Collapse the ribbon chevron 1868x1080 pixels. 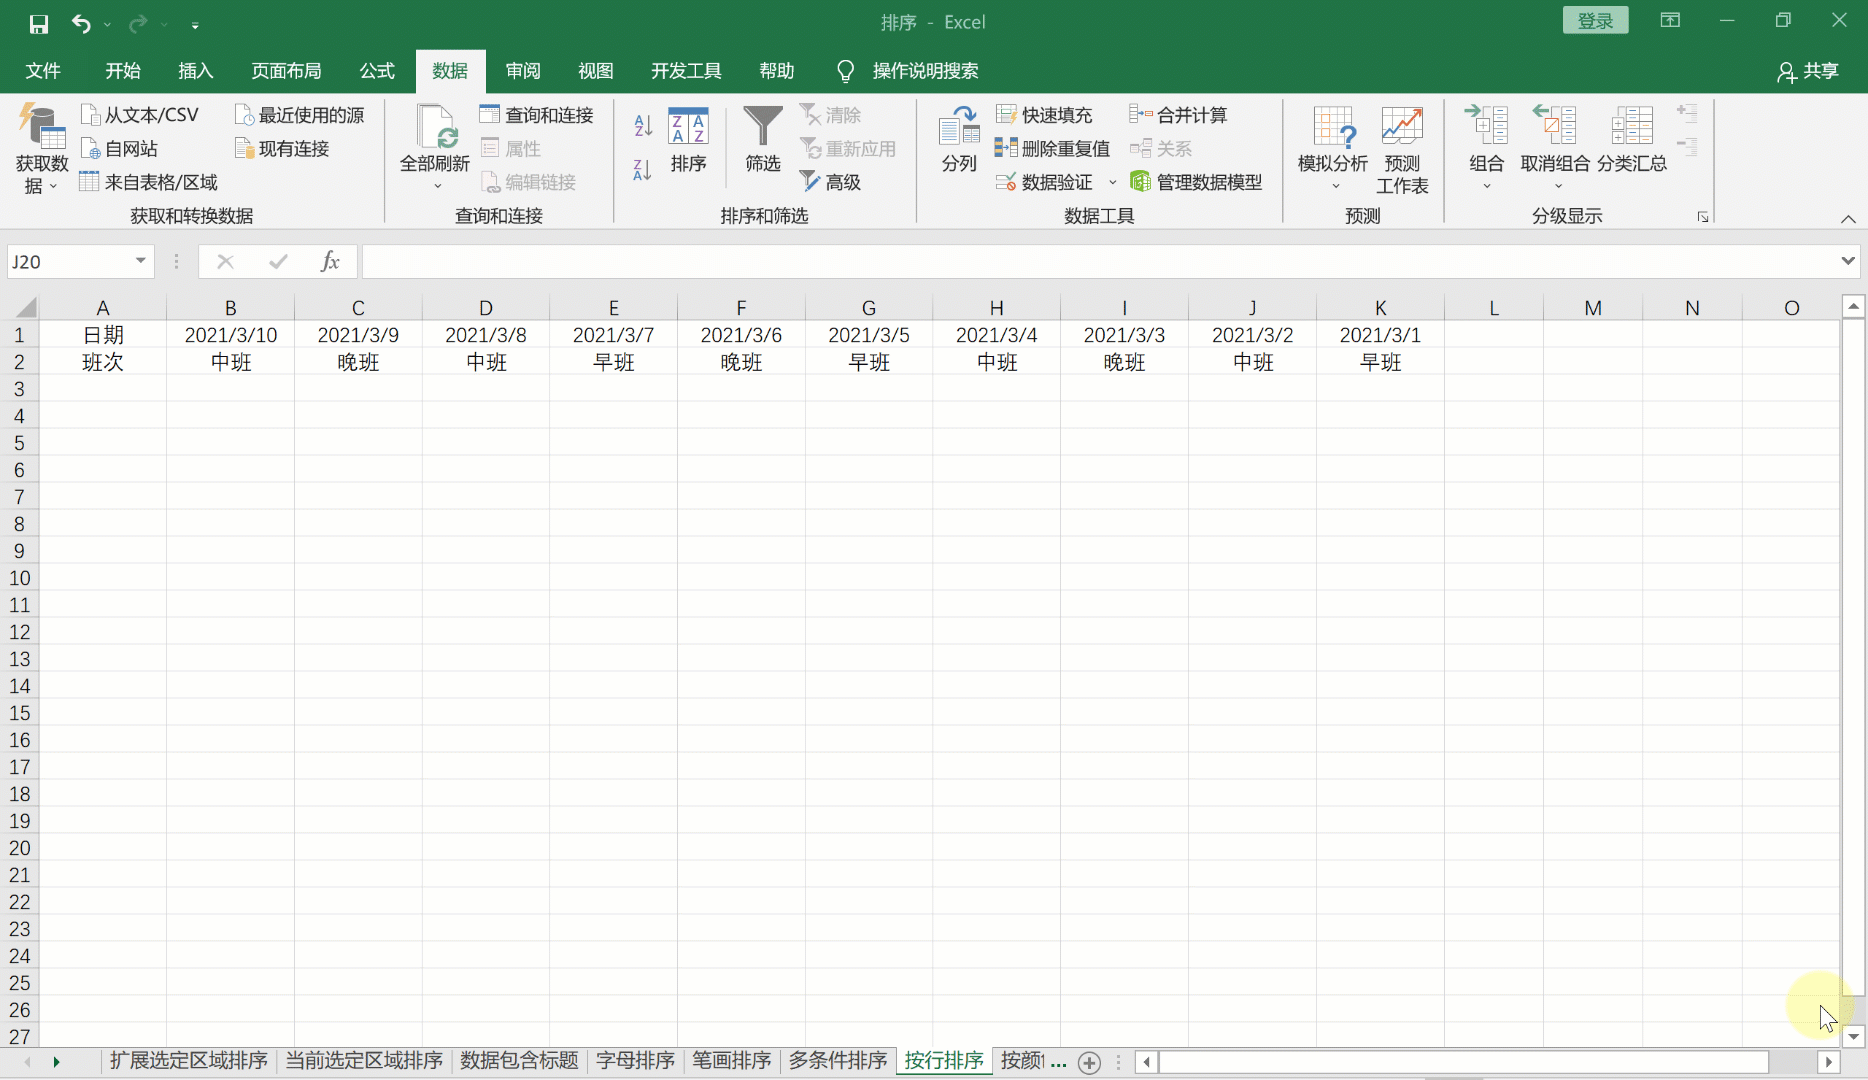(1848, 218)
